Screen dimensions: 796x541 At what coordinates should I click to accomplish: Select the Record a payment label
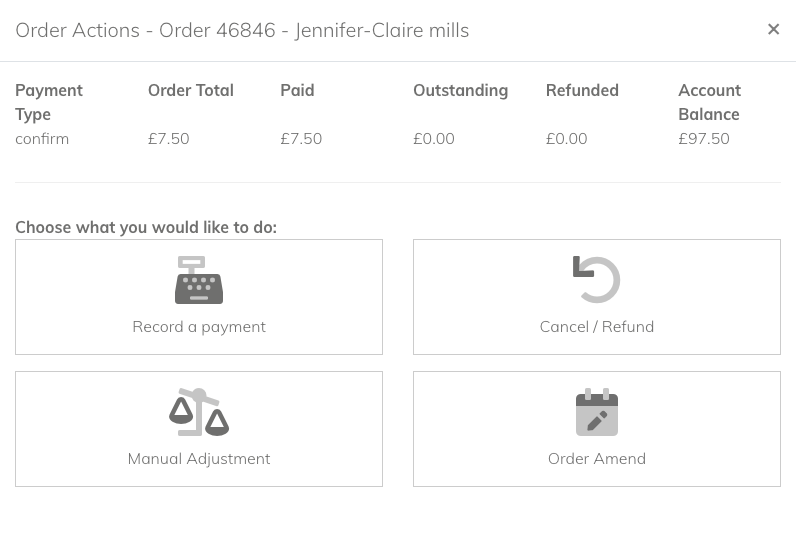(199, 327)
